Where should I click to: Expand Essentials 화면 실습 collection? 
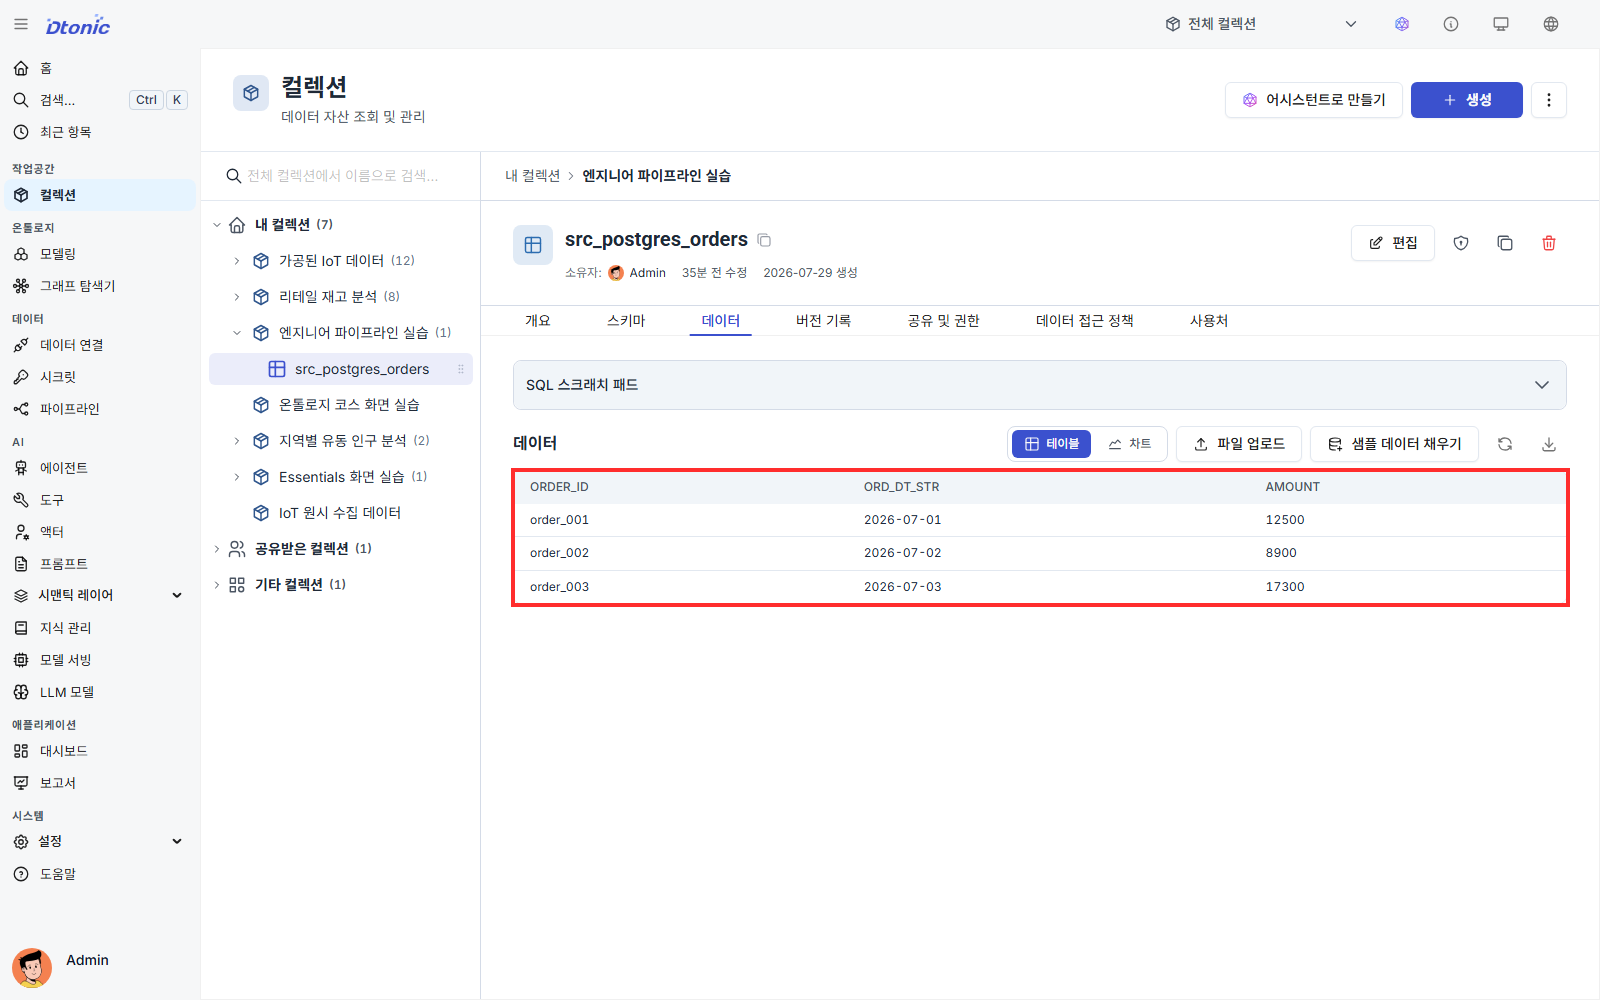pyautogui.click(x=237, y=477)
